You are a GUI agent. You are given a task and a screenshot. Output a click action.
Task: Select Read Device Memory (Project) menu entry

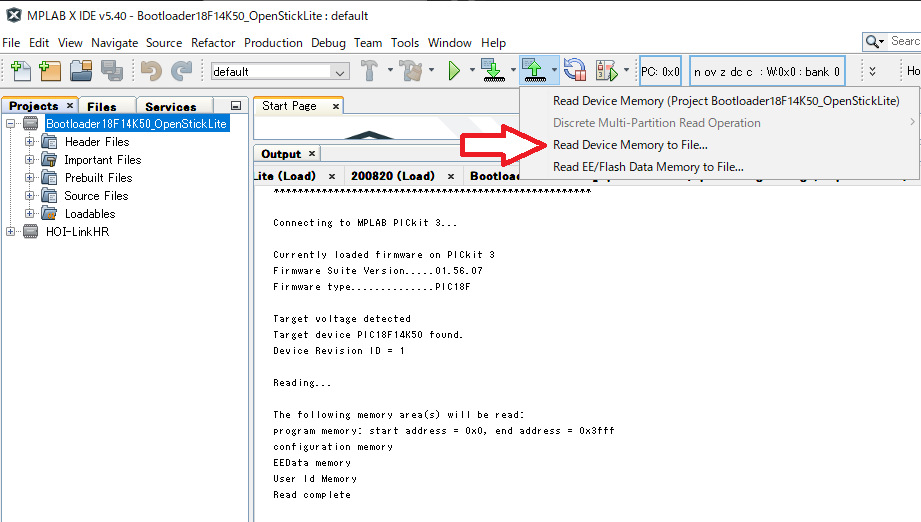(x=726, y=101)
